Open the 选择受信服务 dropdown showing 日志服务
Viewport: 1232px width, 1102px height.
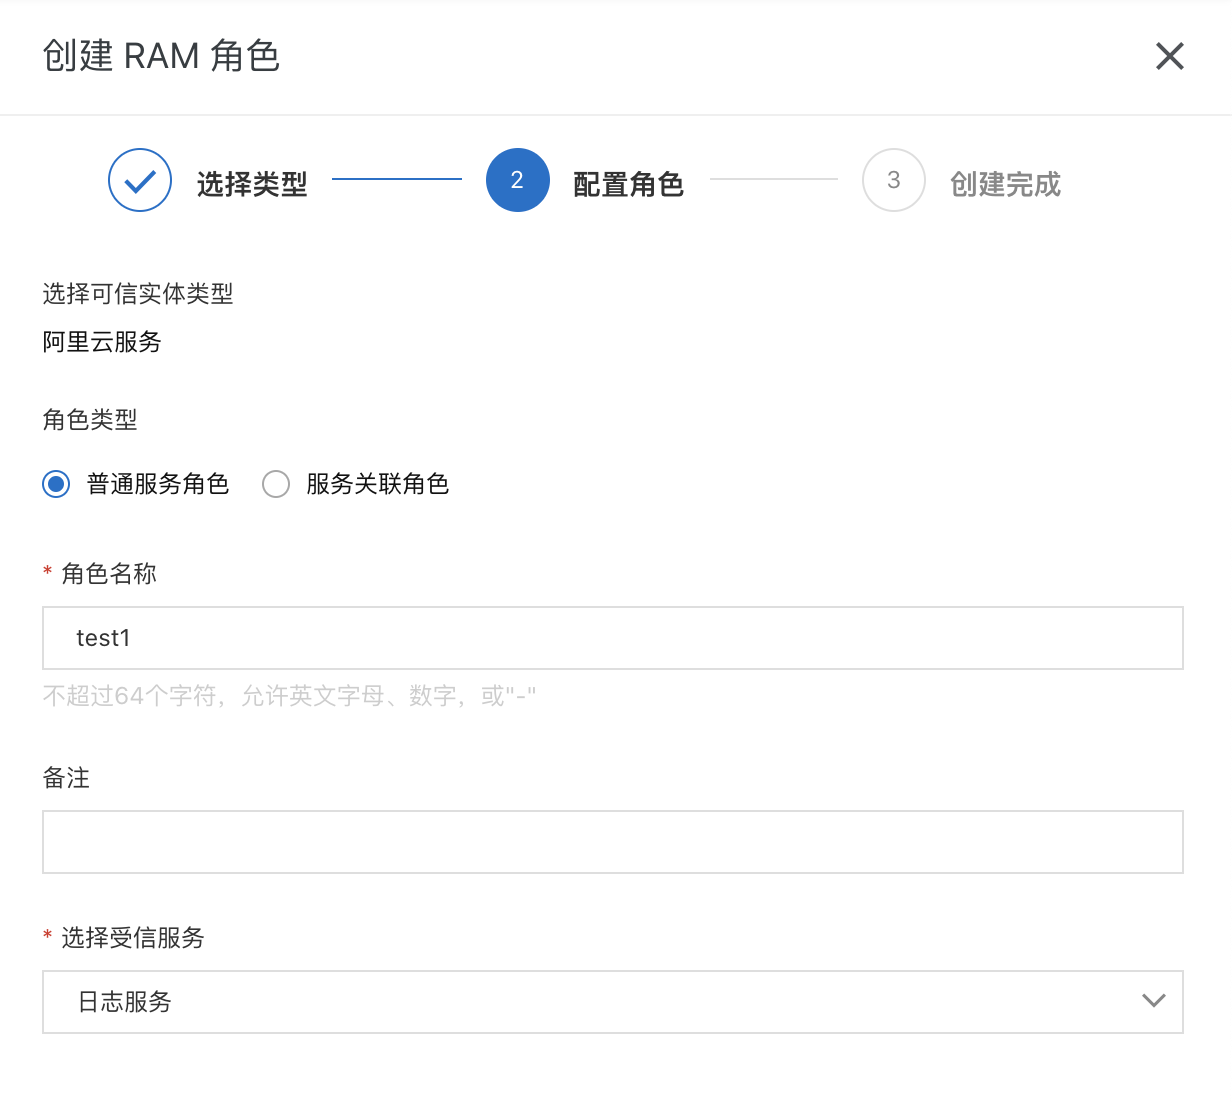pos(612,1002)
